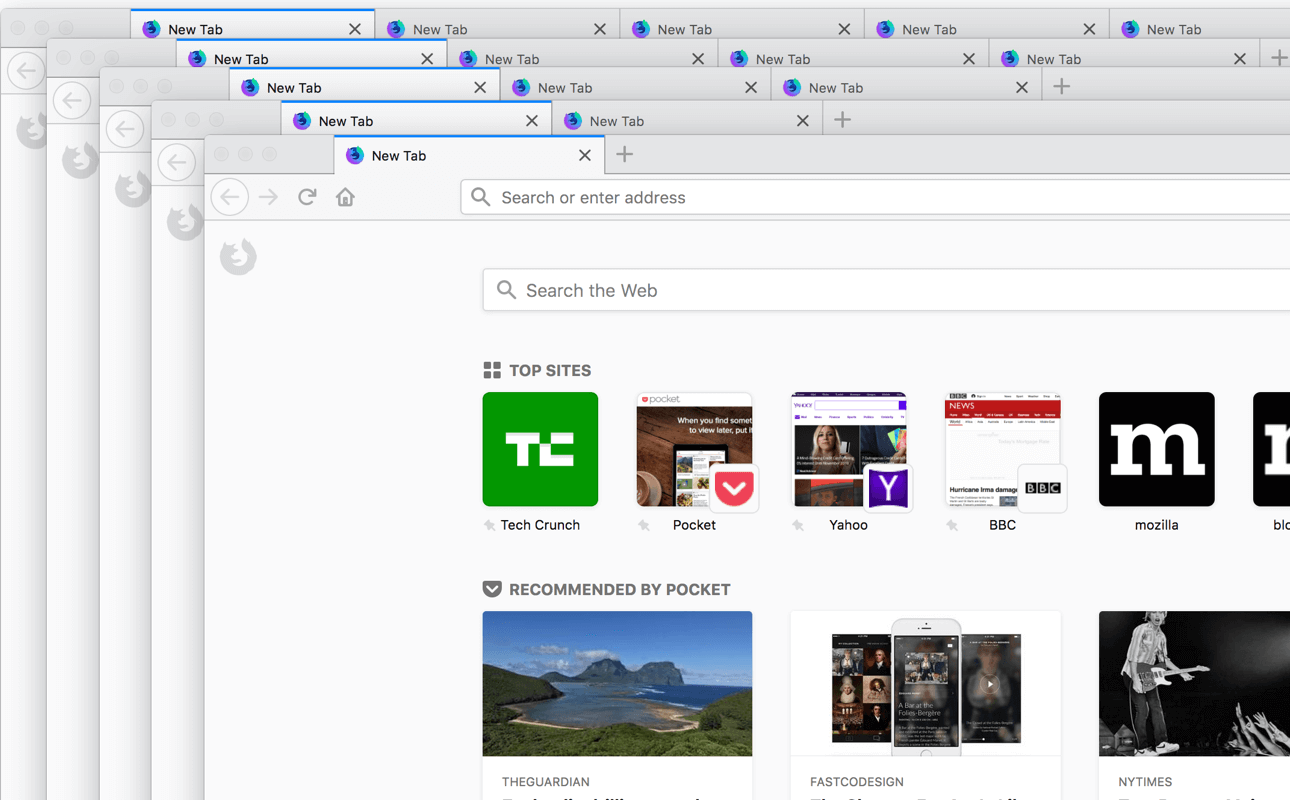This screenshot has height=800, width=1290.
Task: Go to the home page icon
Action: pos(345,197)
